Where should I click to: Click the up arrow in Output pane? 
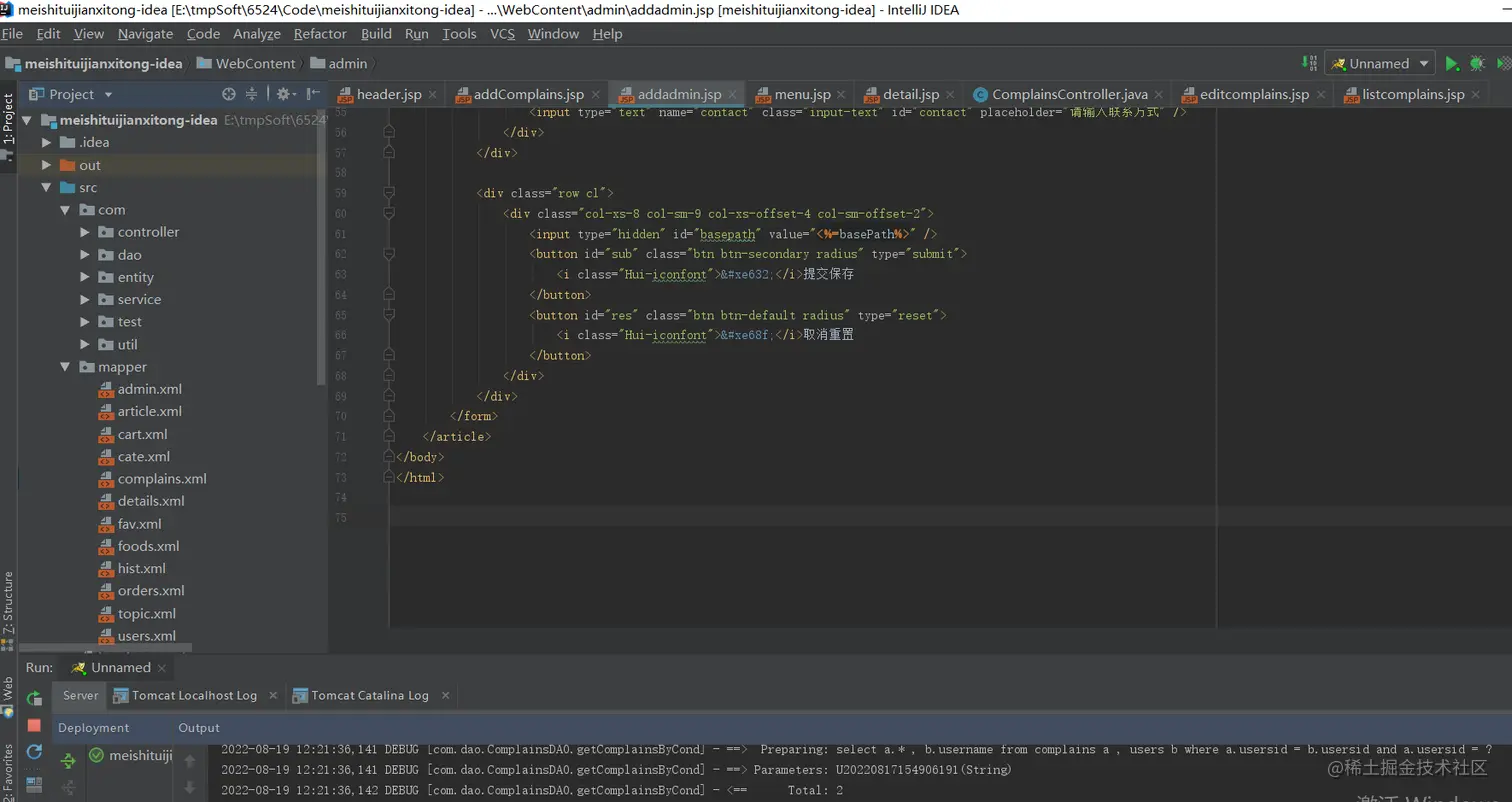tap(190, 761)
